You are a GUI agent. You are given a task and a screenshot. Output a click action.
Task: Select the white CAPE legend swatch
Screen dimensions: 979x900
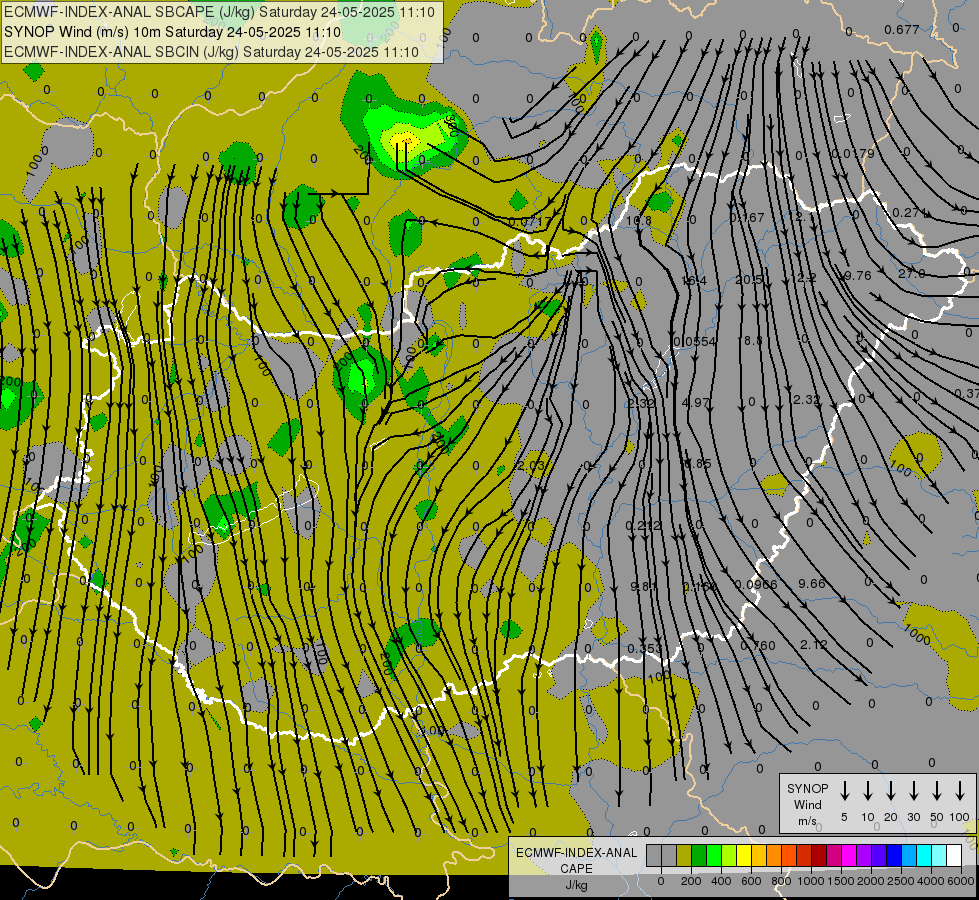click(953, 855)
